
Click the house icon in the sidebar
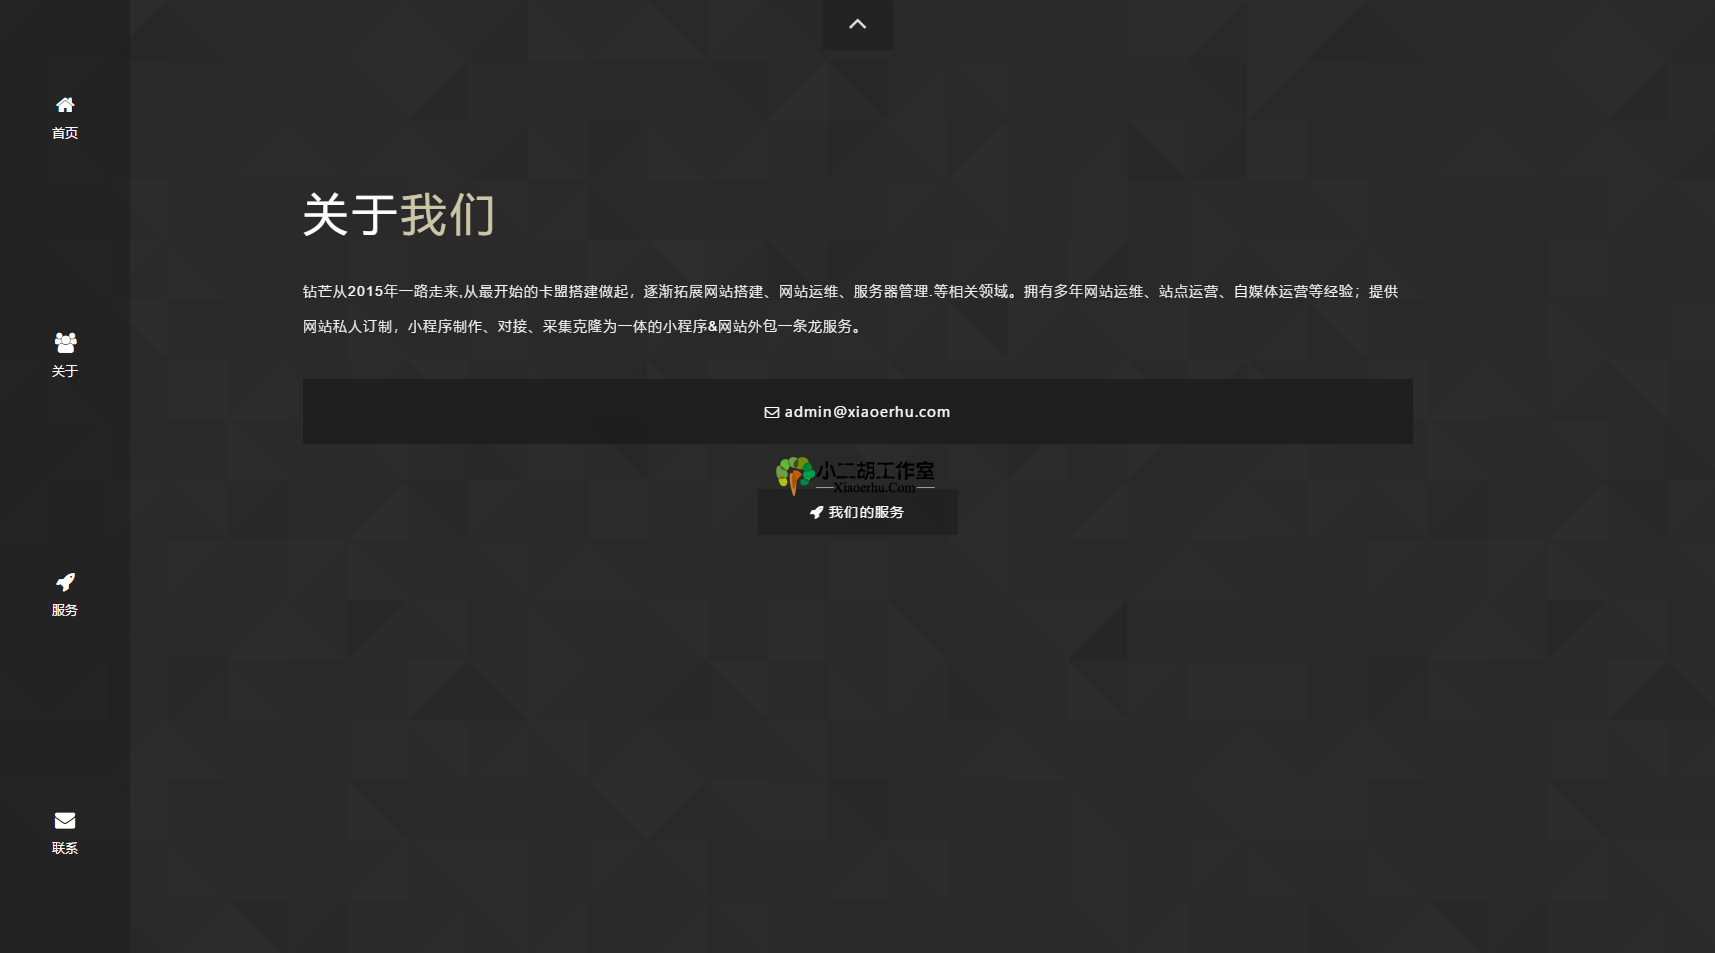pyautogui.click(x=65, y=105)
